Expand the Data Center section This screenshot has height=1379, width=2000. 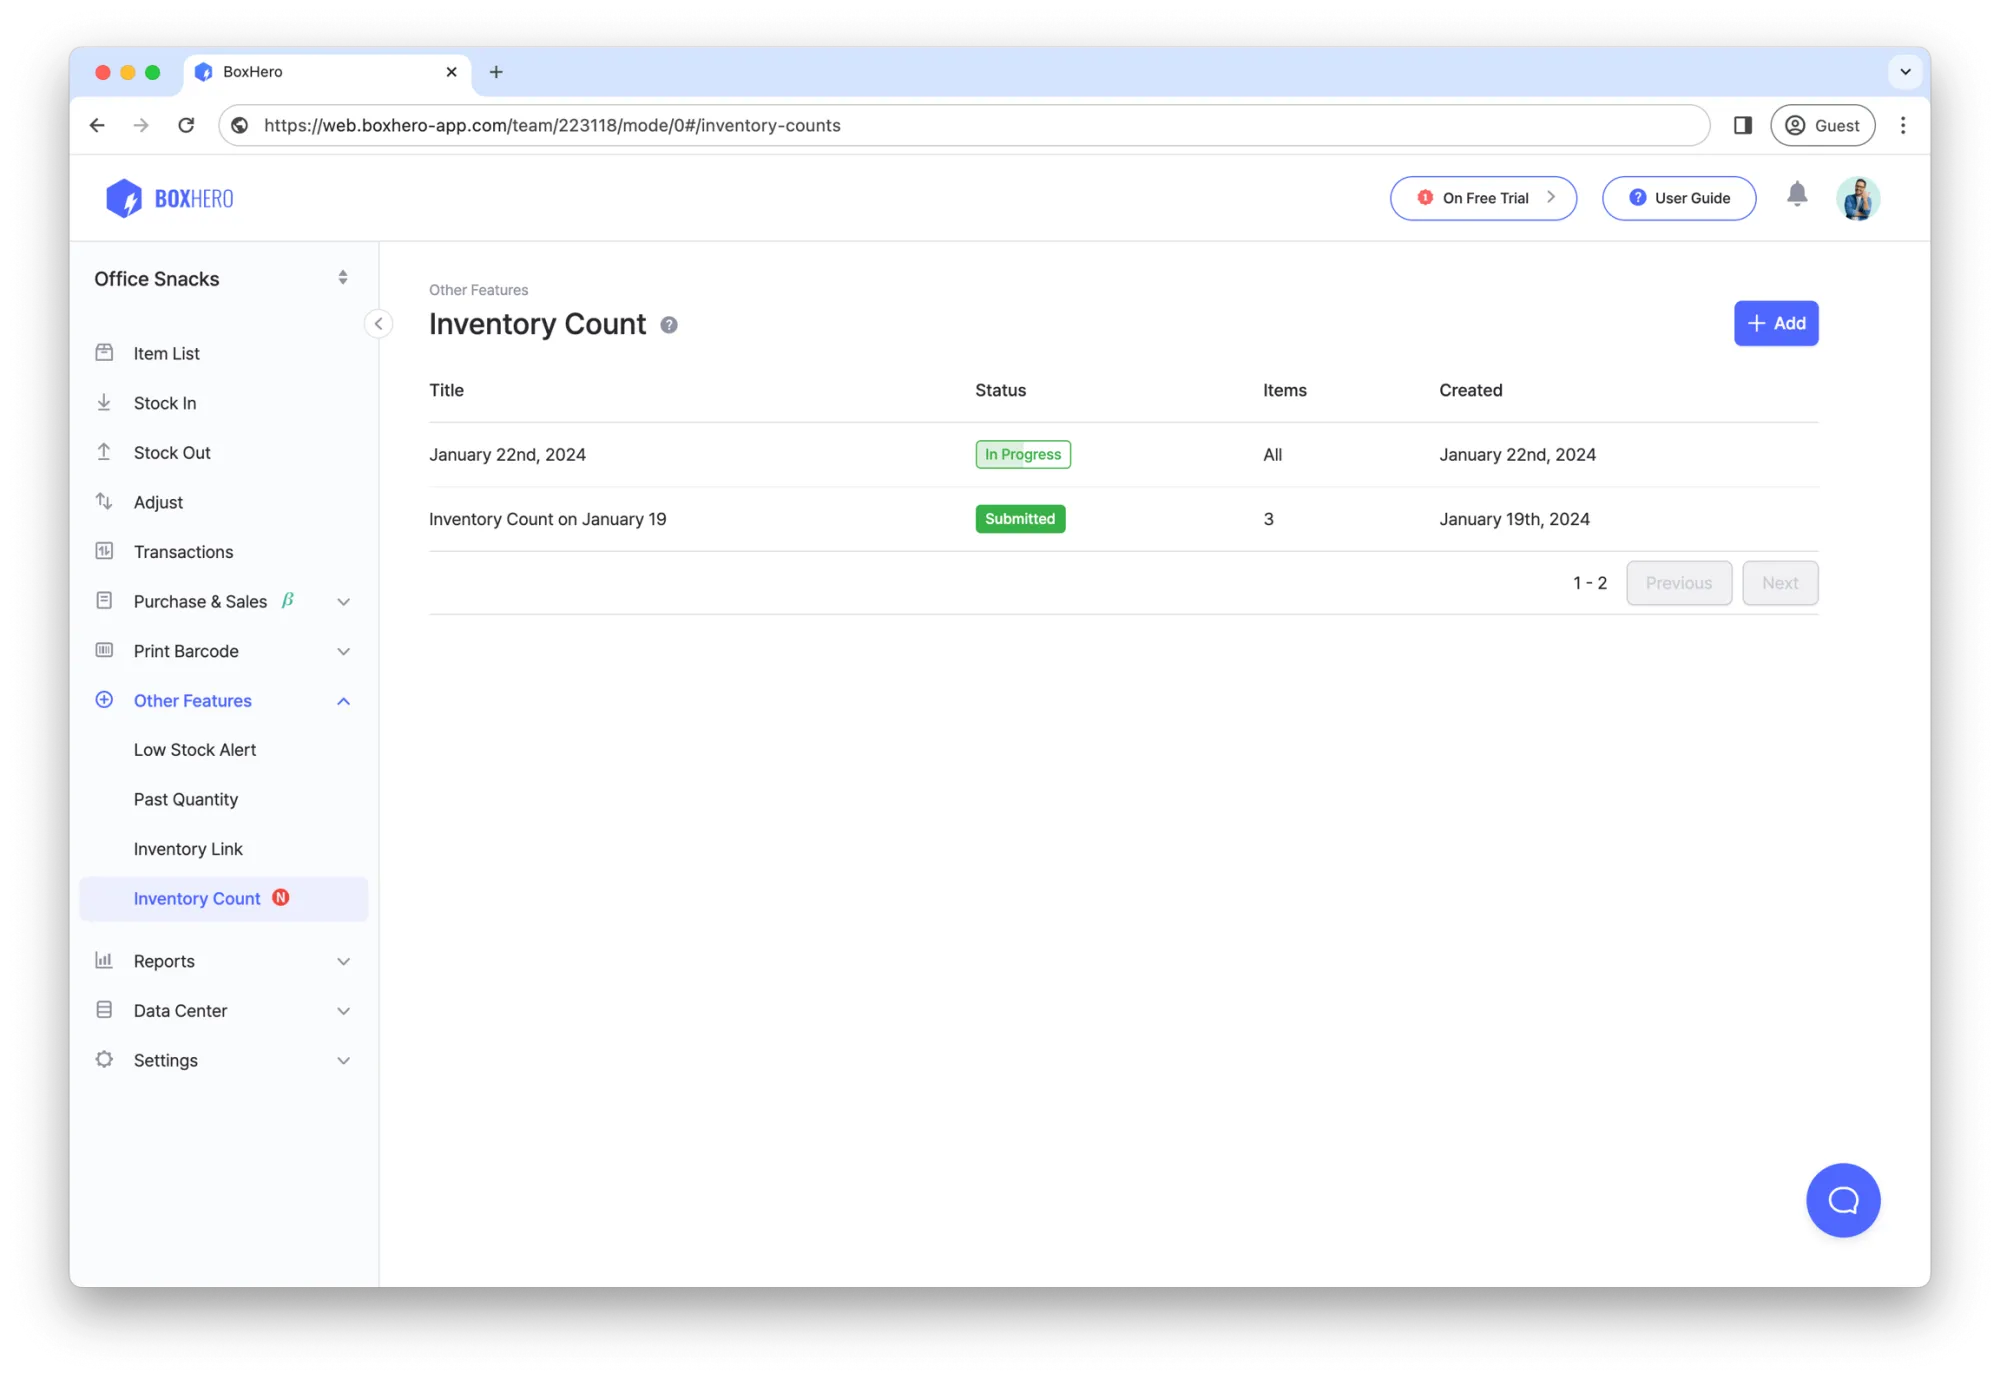[344, 1010]
